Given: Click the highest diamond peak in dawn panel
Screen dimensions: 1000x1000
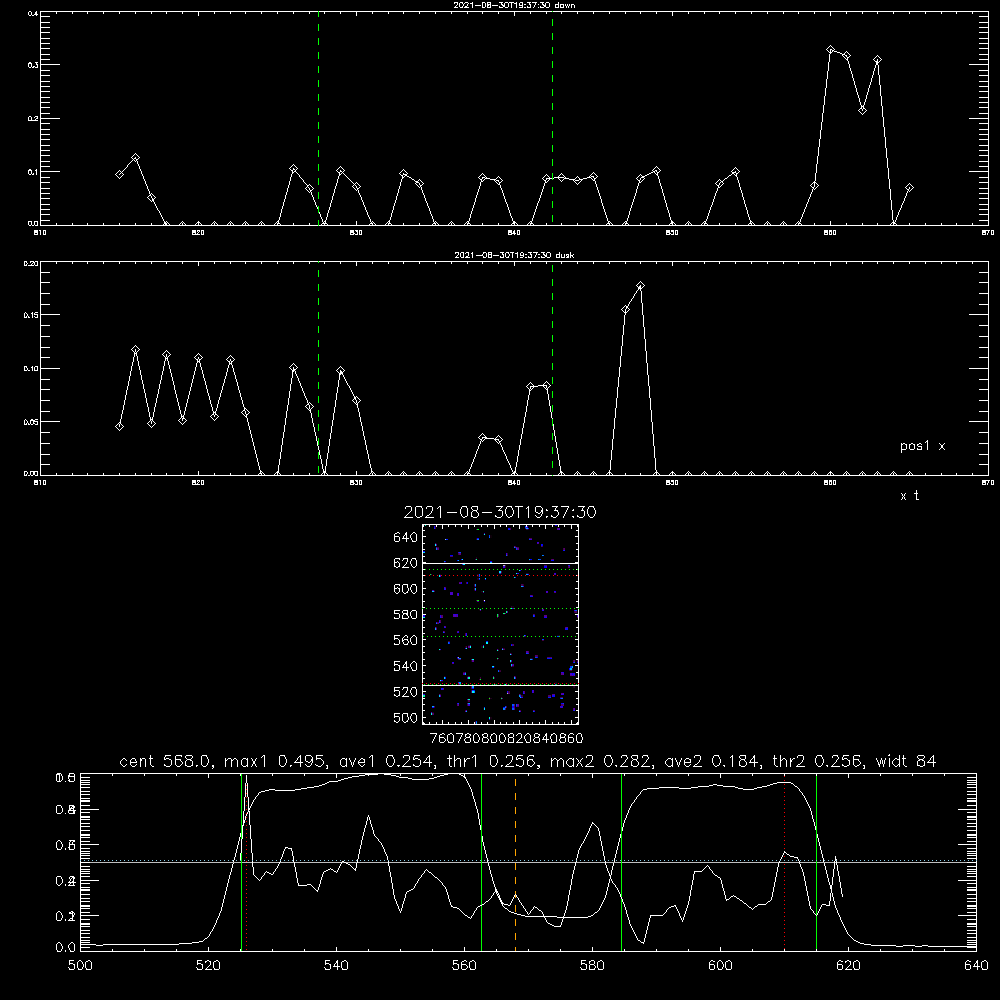Looking at the screenshot, I should pyautogui.click(x=830, y=50).
